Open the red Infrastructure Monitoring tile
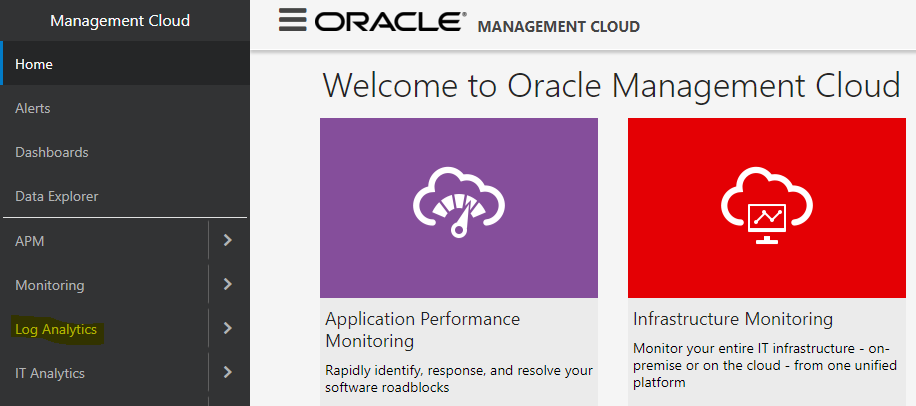The width and height of the screenshot is (916, 406). 766,208
